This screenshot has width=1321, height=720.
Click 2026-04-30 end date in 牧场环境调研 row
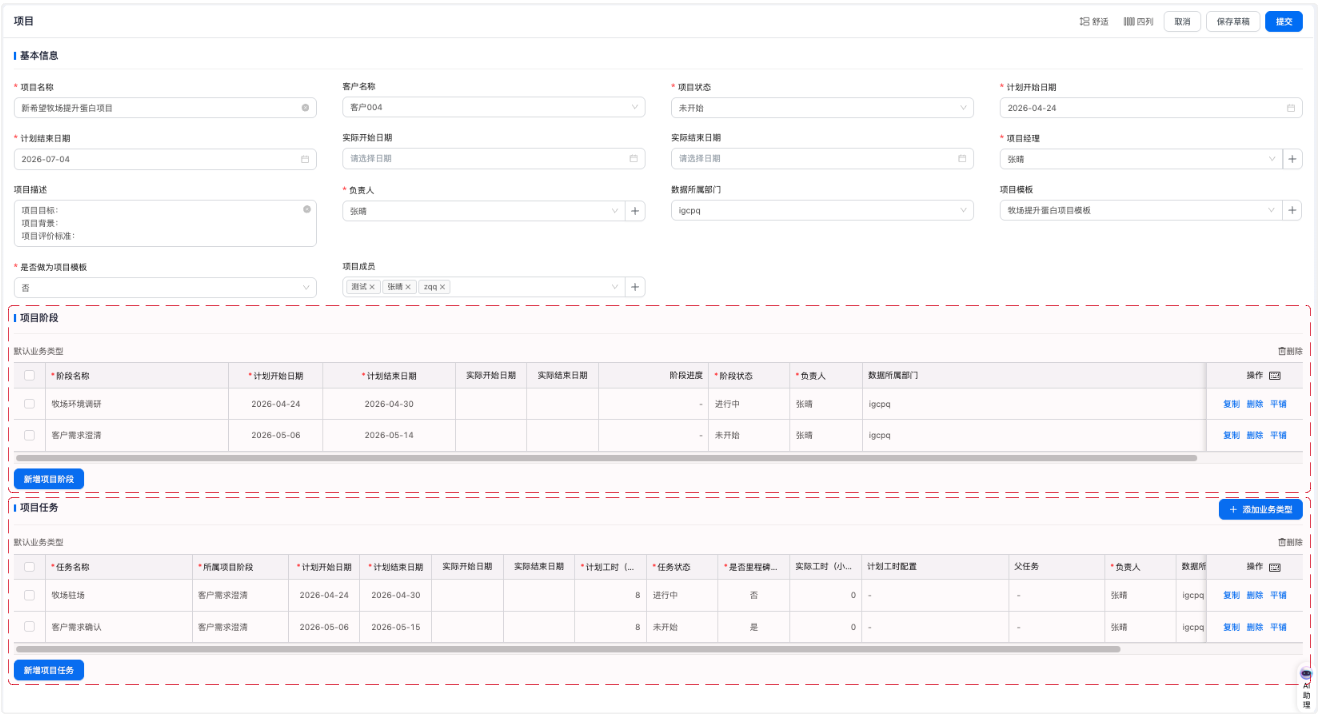coord(389,404)
